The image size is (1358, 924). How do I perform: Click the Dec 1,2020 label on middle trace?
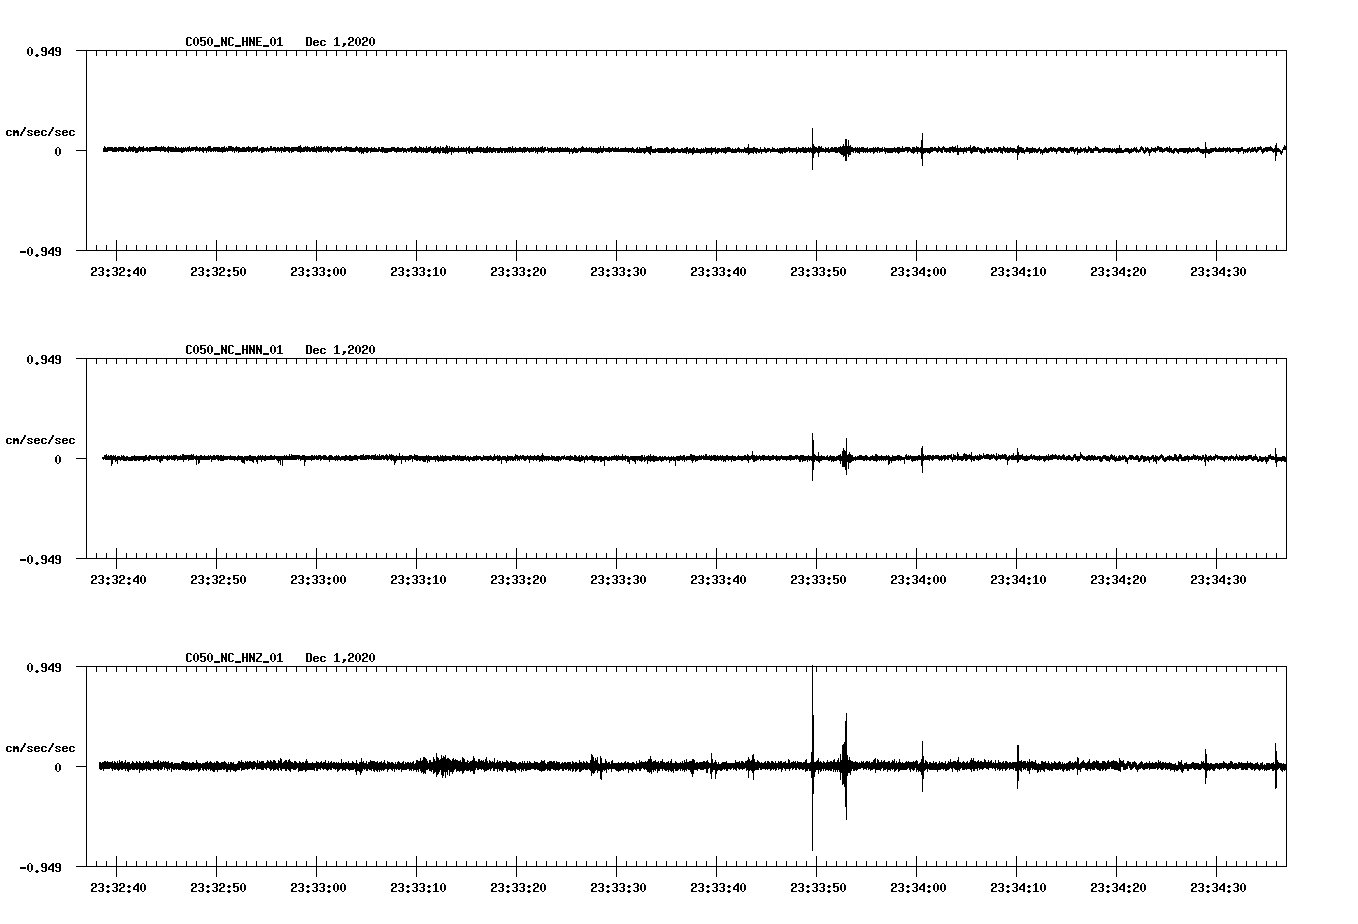[x=341, y=350]
